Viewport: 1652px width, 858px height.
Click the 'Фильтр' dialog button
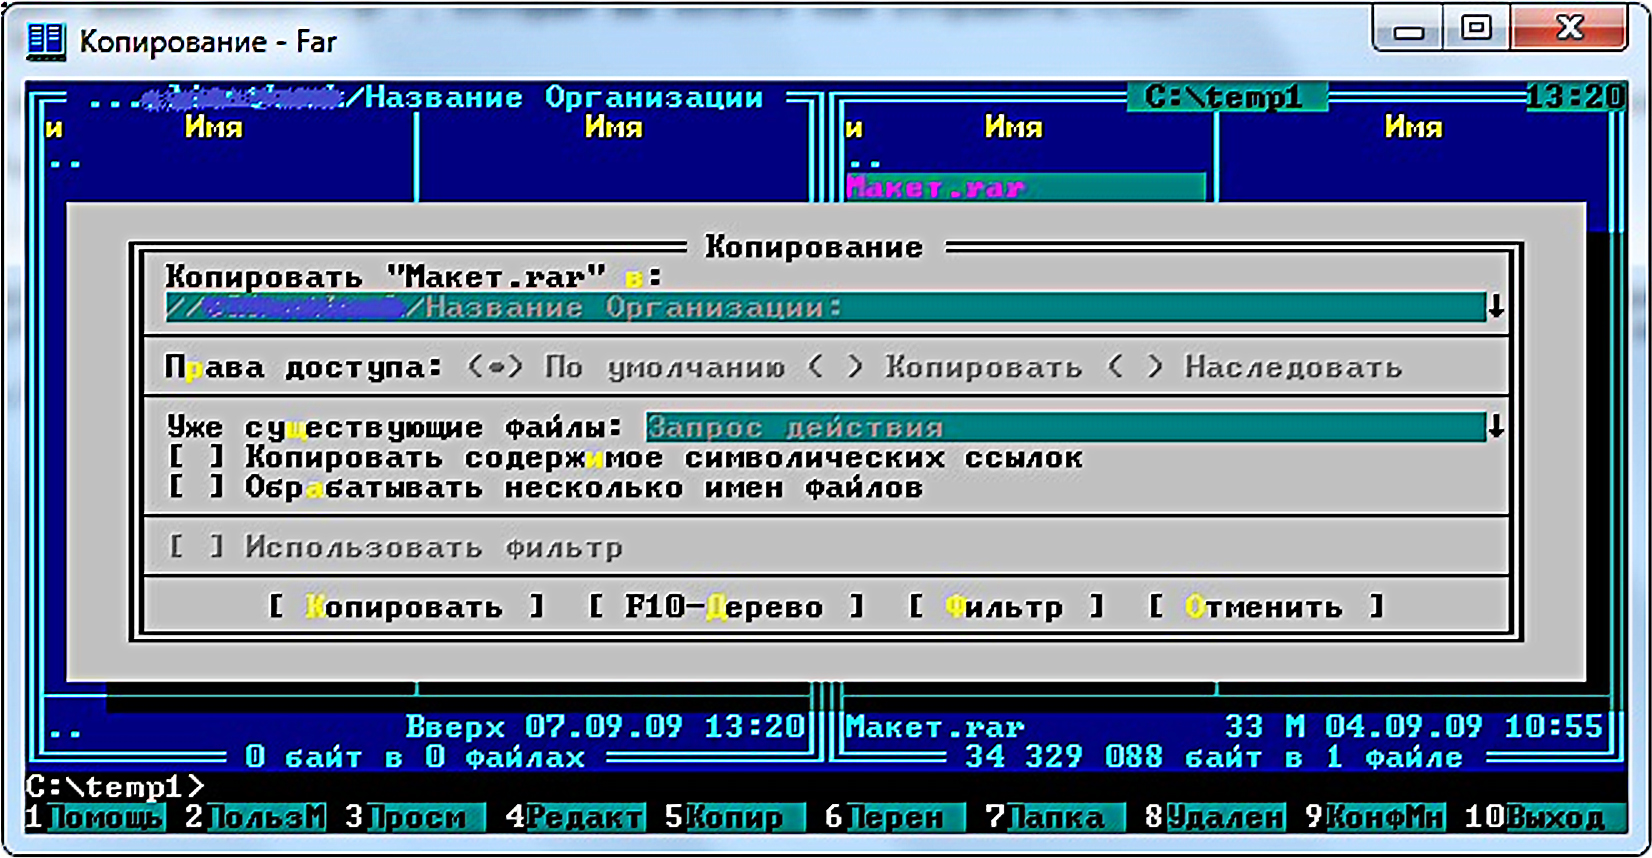point(1006,607)
